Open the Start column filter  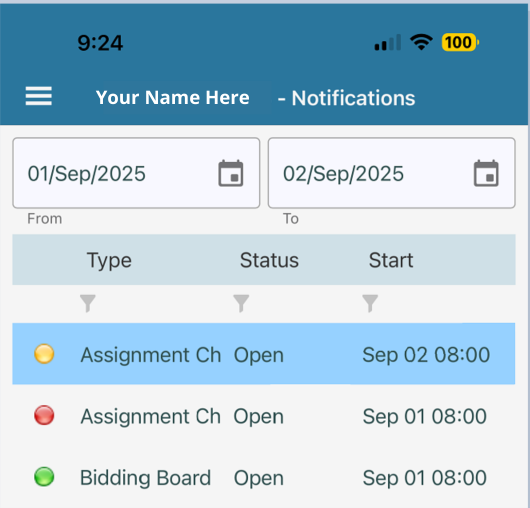(x=370, y=303)
